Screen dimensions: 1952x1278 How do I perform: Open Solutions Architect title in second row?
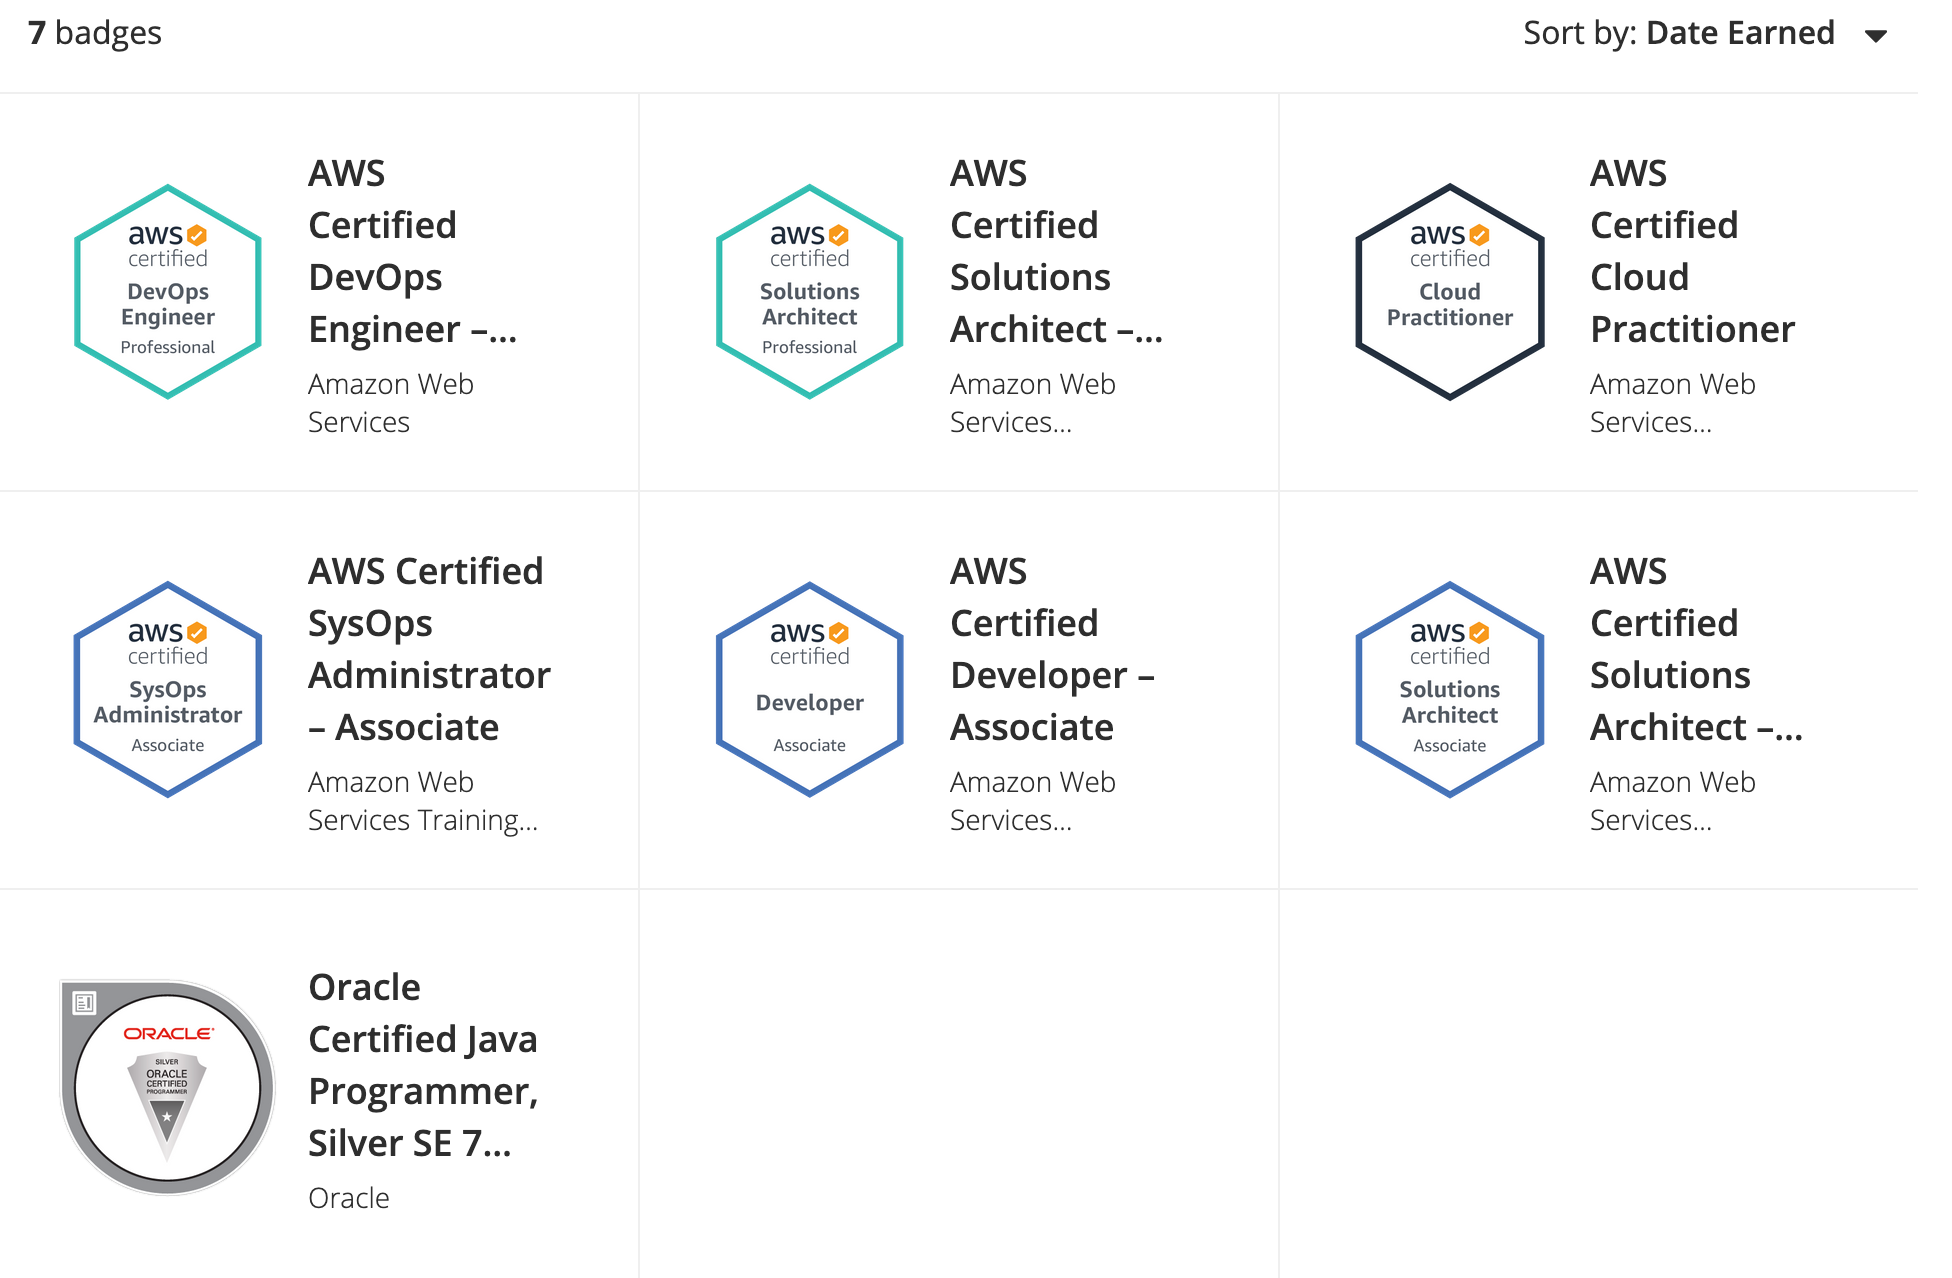[1696, 649]
